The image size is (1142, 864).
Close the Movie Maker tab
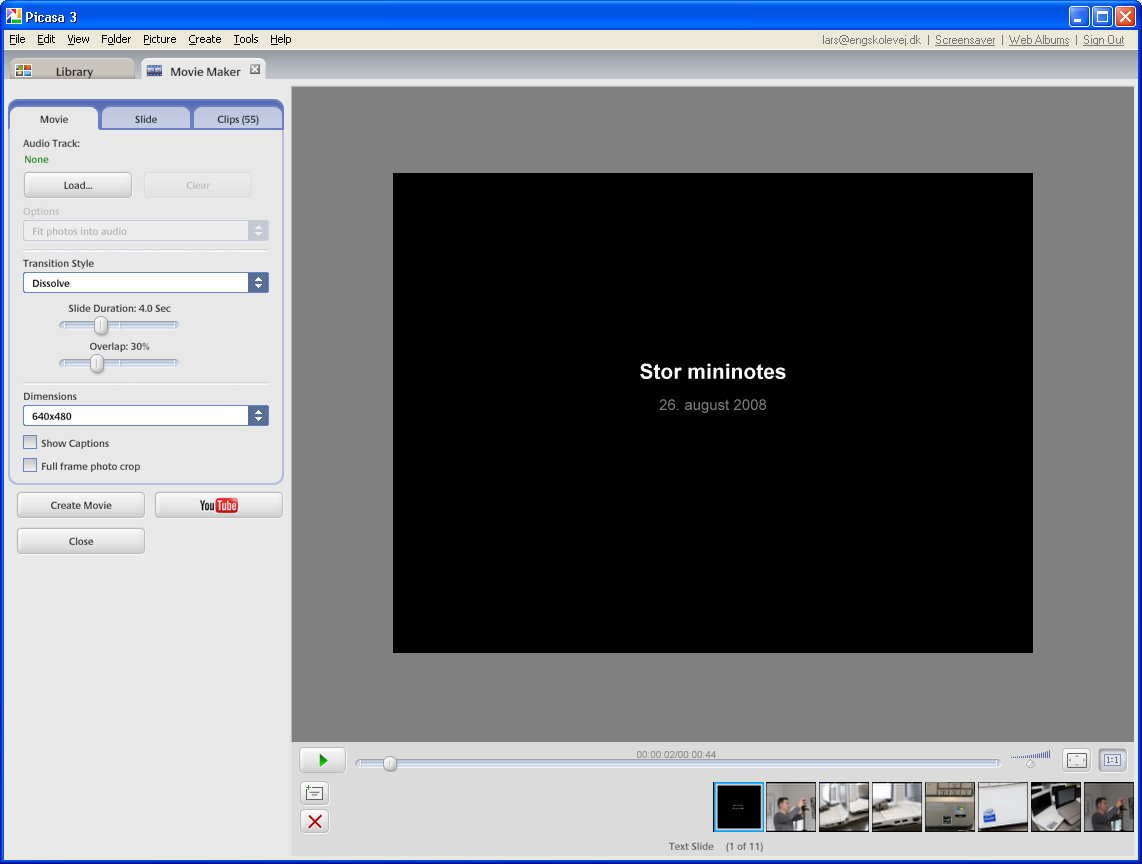(255, 70)
